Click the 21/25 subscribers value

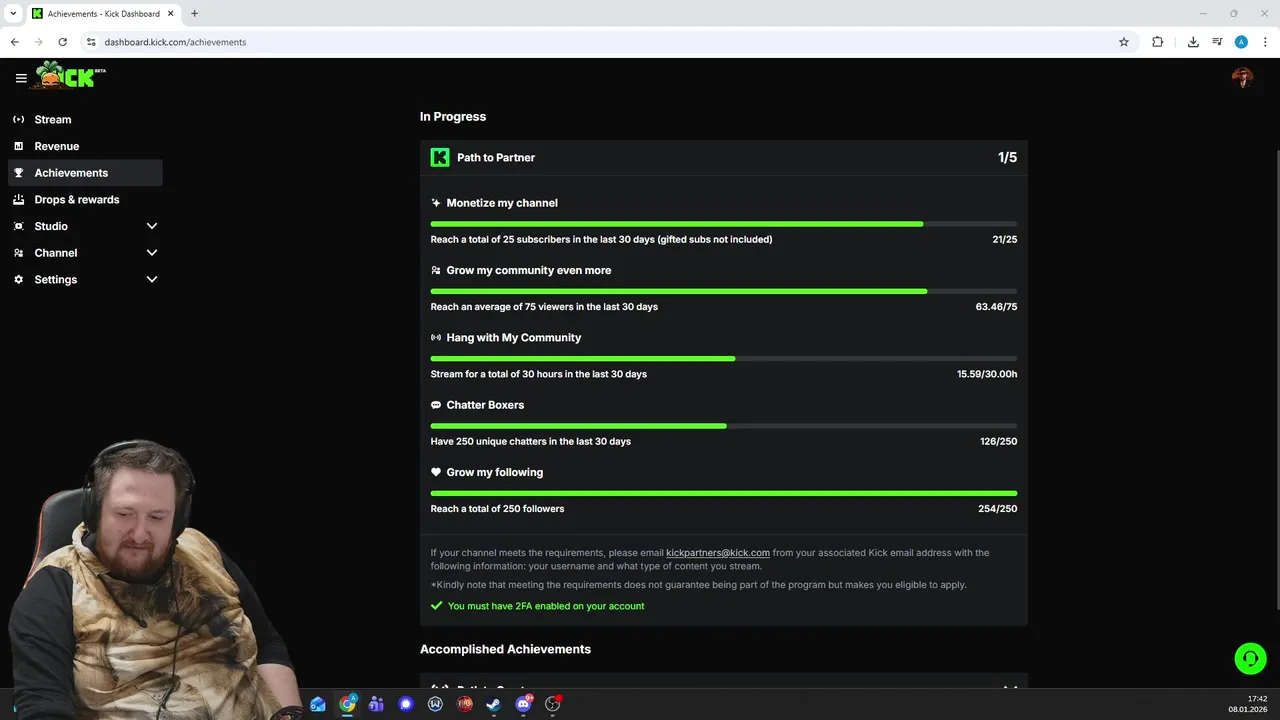pyautogui.click(x=1005, y=240)
